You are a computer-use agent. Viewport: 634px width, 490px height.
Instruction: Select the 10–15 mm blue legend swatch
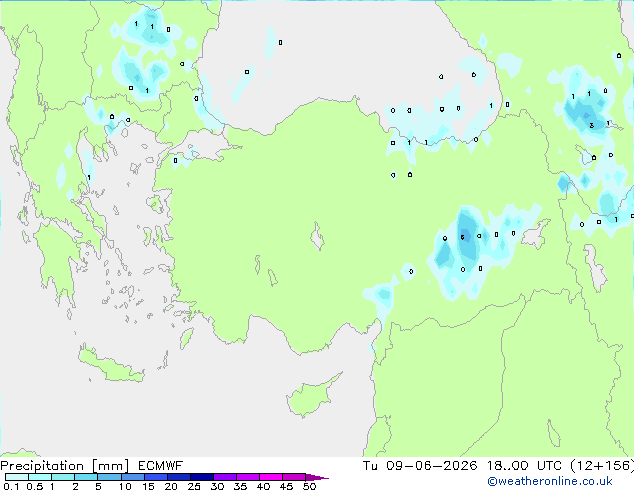[x=132, y=477]
